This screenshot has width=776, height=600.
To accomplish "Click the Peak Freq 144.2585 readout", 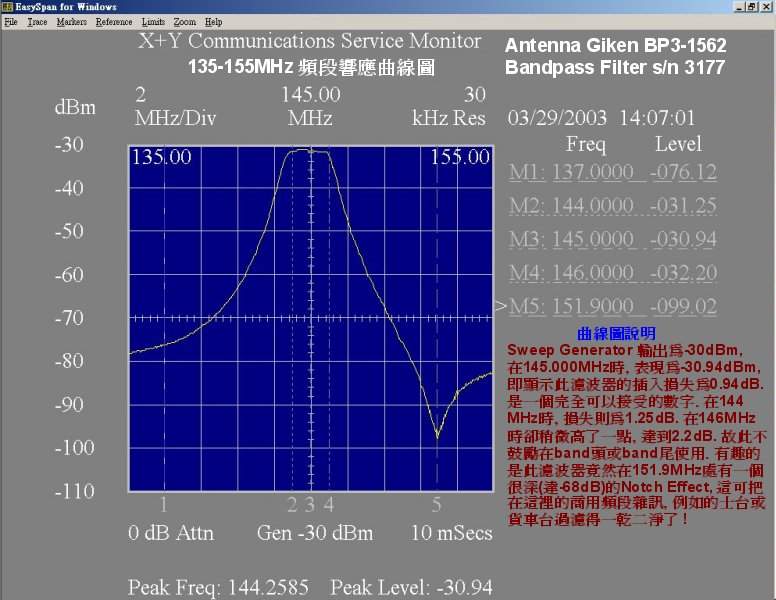I will pos(218,588).
